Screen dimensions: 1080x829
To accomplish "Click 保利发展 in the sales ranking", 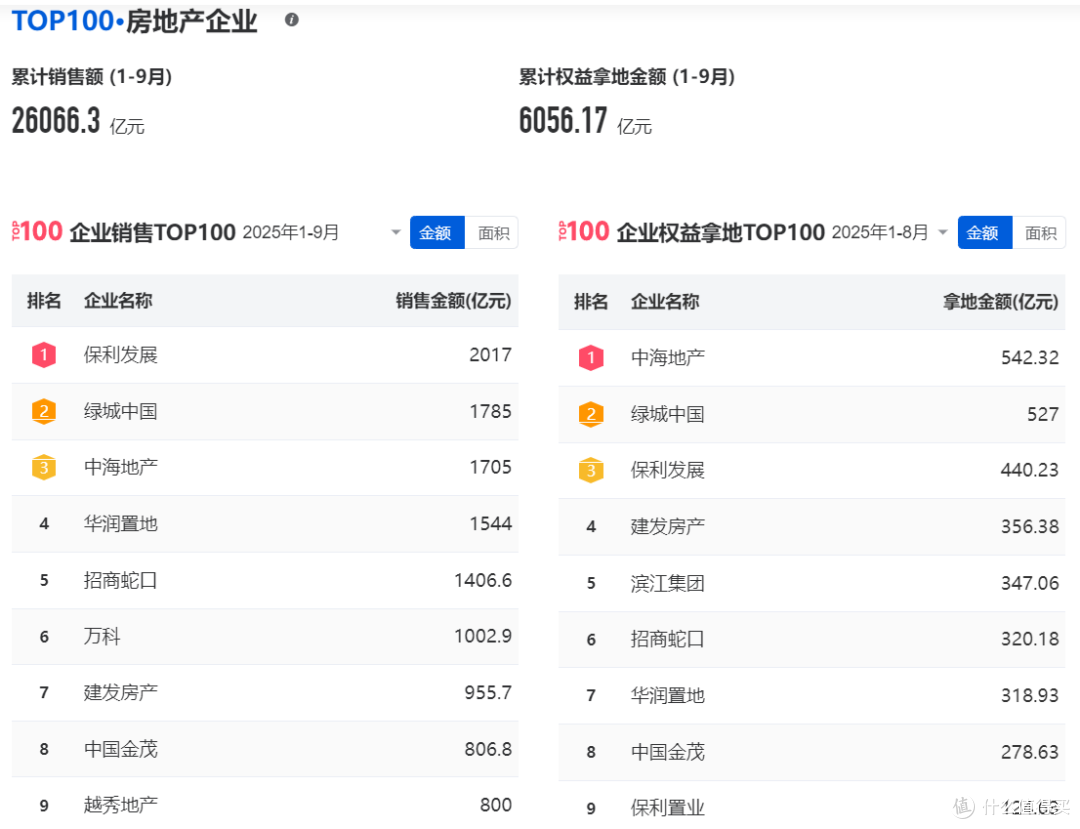I will [x=121, y=355].
